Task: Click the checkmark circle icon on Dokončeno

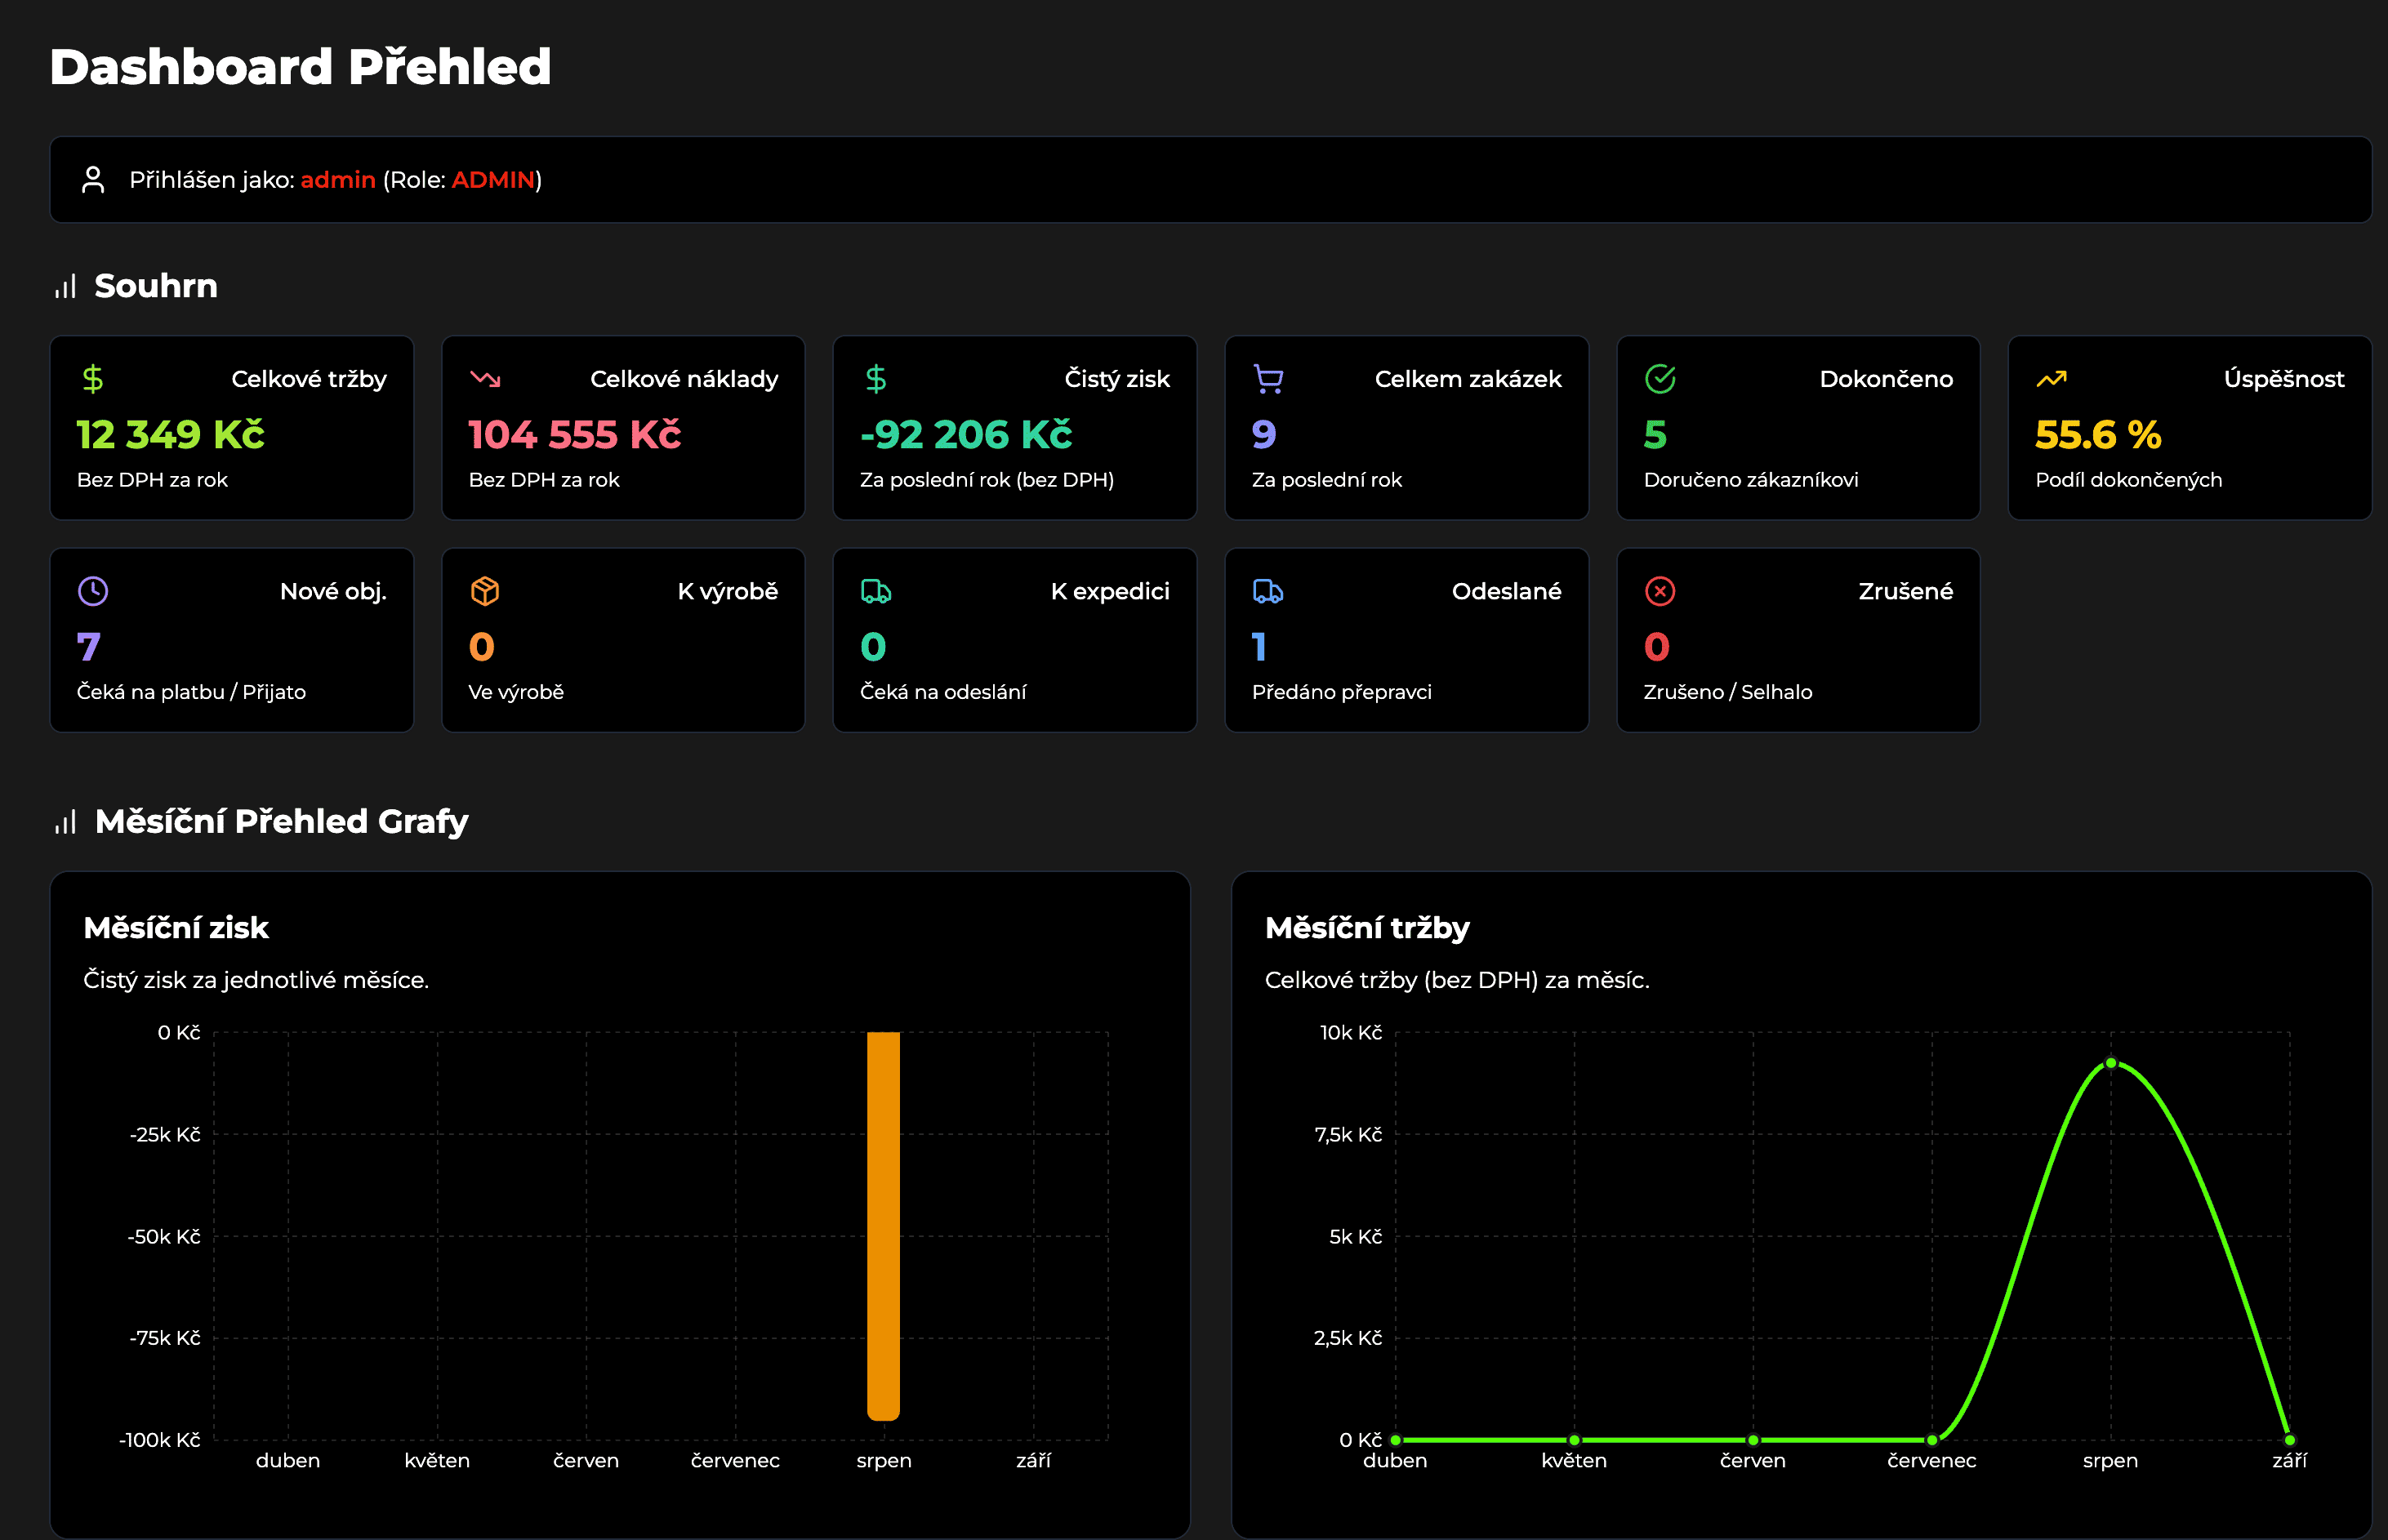Action: [1660, 379]
